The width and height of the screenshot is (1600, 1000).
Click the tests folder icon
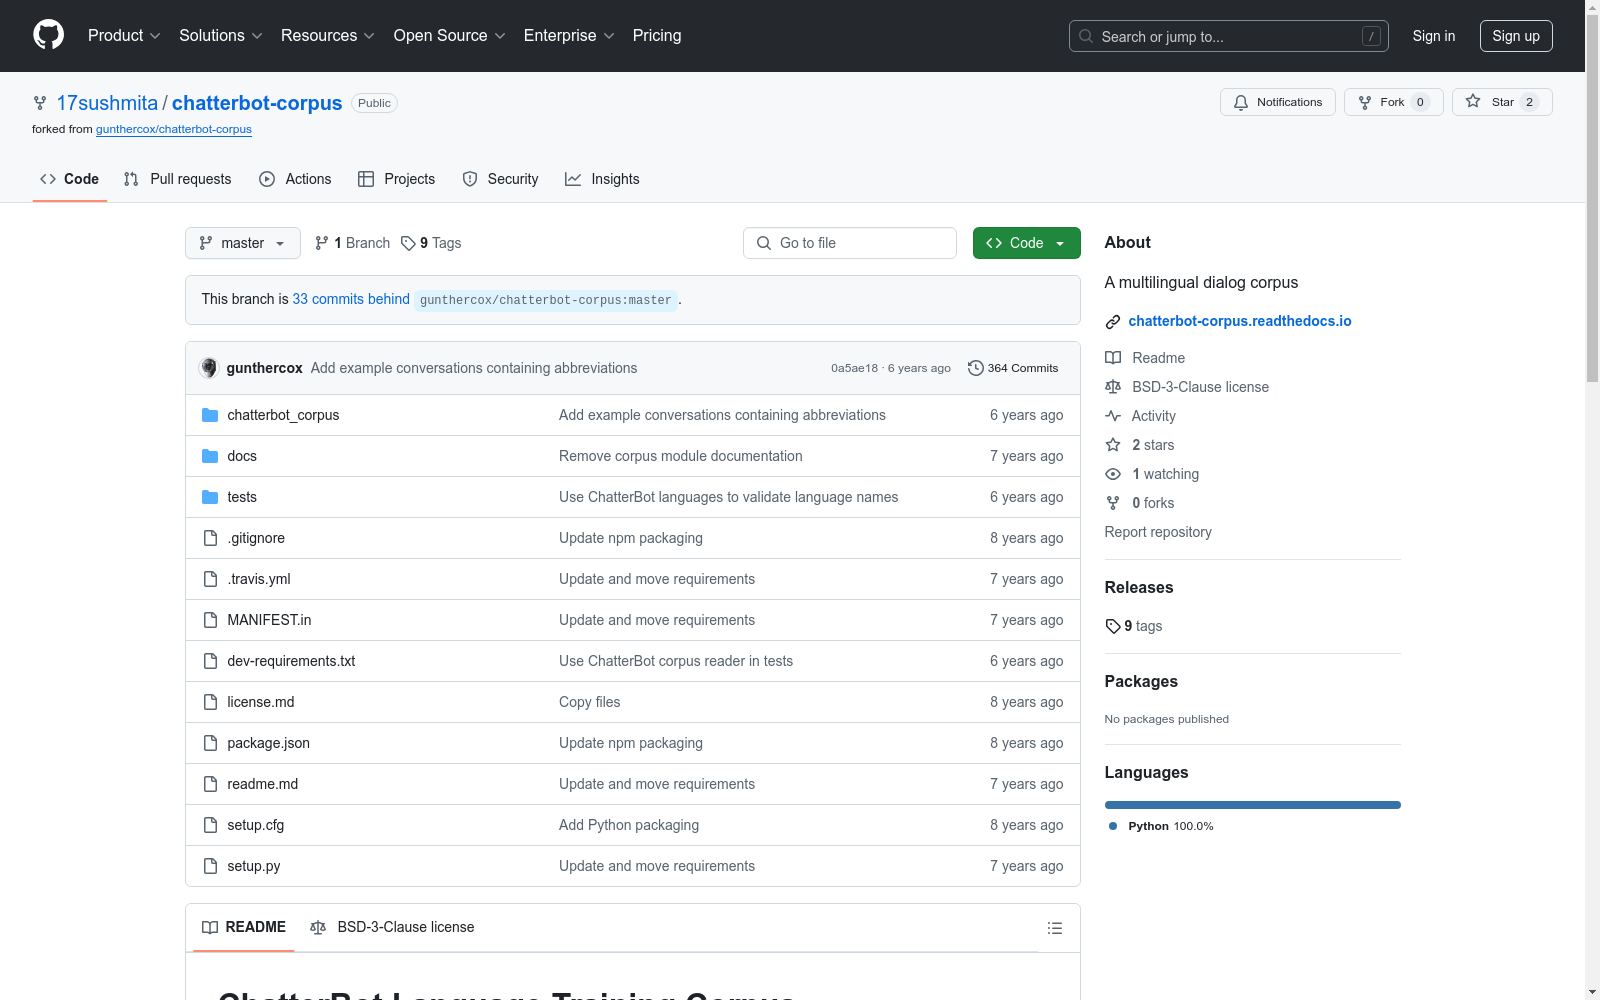210,497
